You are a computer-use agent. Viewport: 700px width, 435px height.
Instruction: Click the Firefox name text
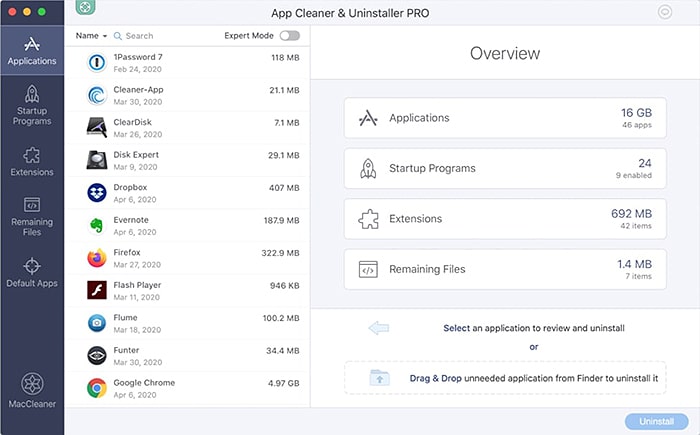click(x=127, y=253)
